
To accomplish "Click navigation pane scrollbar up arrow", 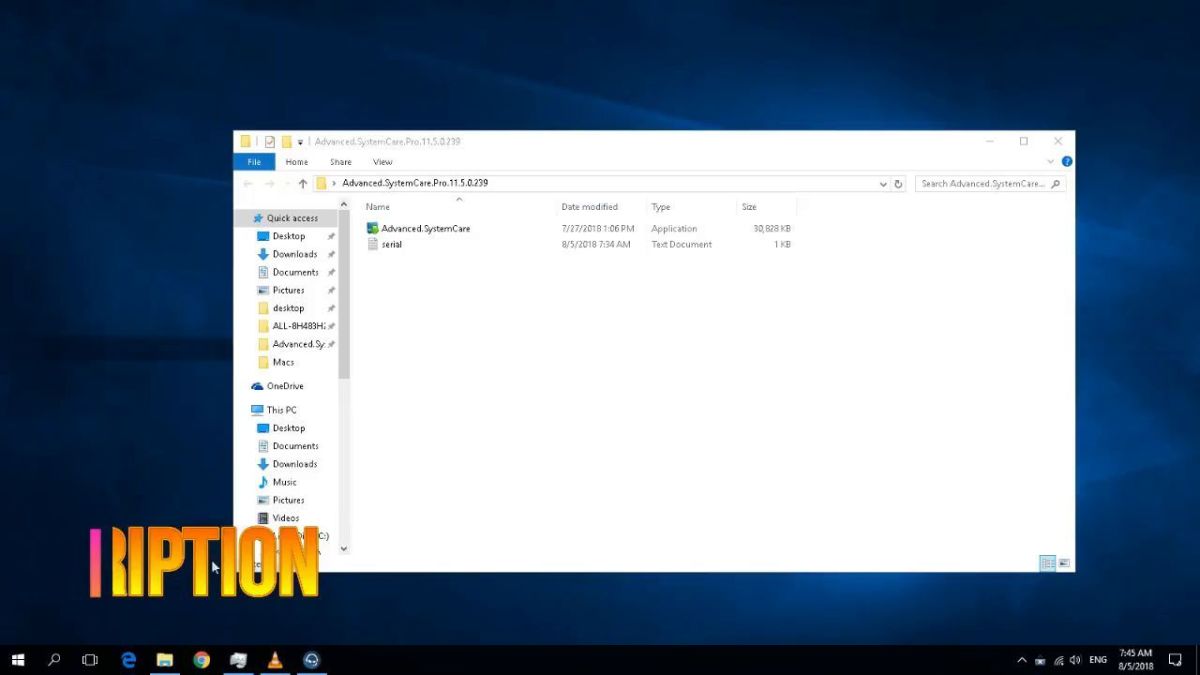I will click(x=344, y=205).
